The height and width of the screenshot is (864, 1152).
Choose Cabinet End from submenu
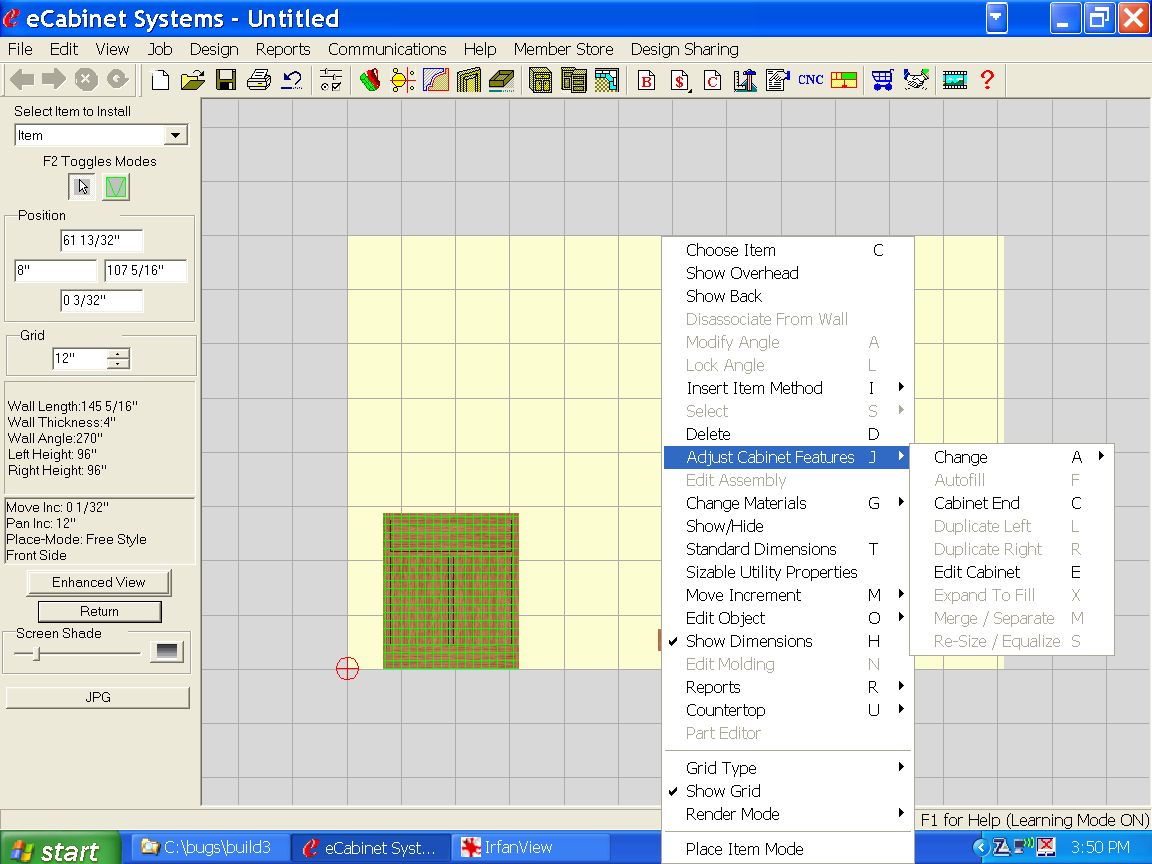click(1012, 503)
